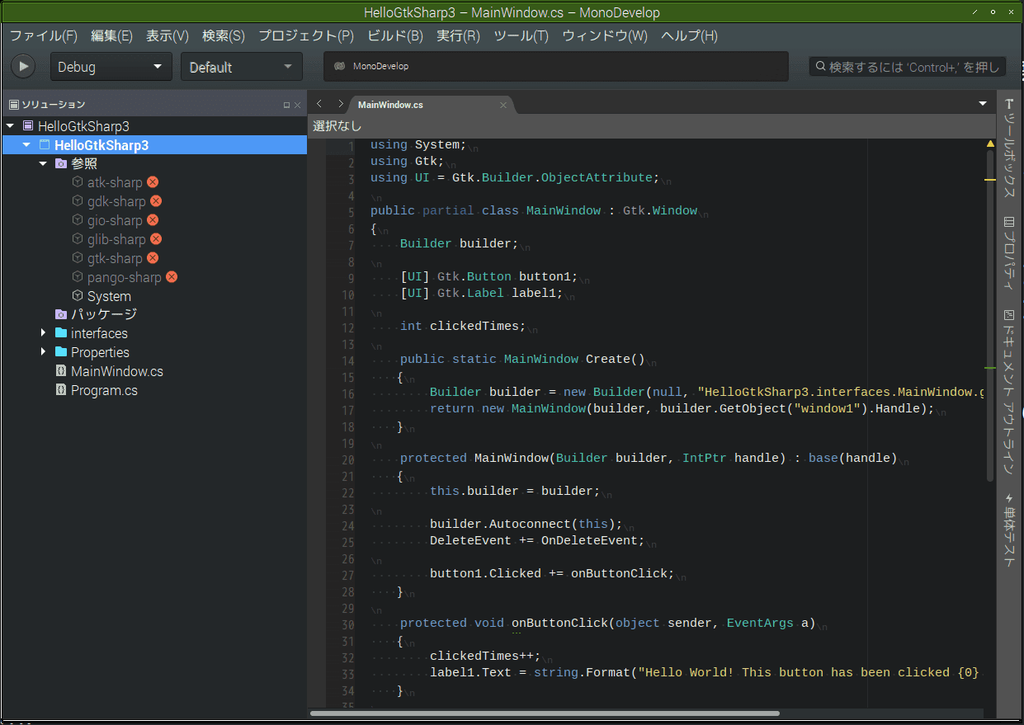The width and height of the screenshot is (1024, 725).
Task: Open the プロパティ properties side panel
Action: (x=1009, y=253)
